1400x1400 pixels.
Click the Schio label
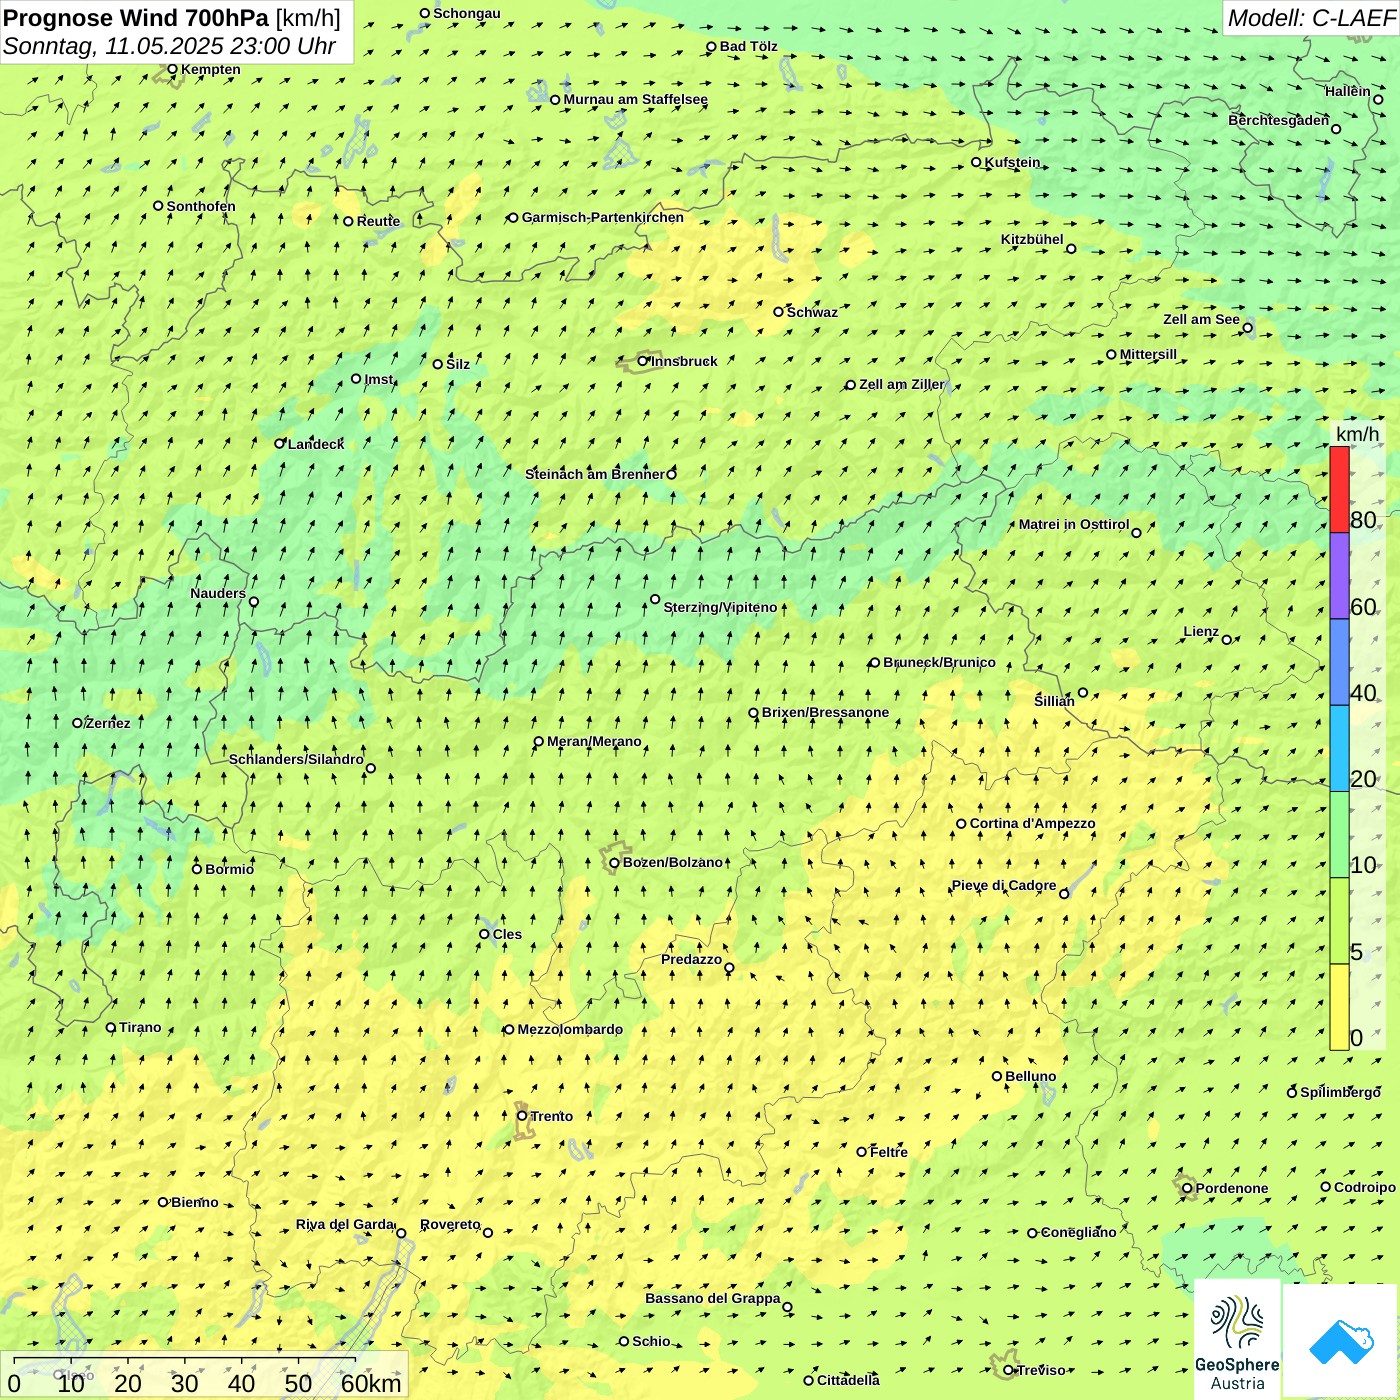click(x=651, y=1341)
